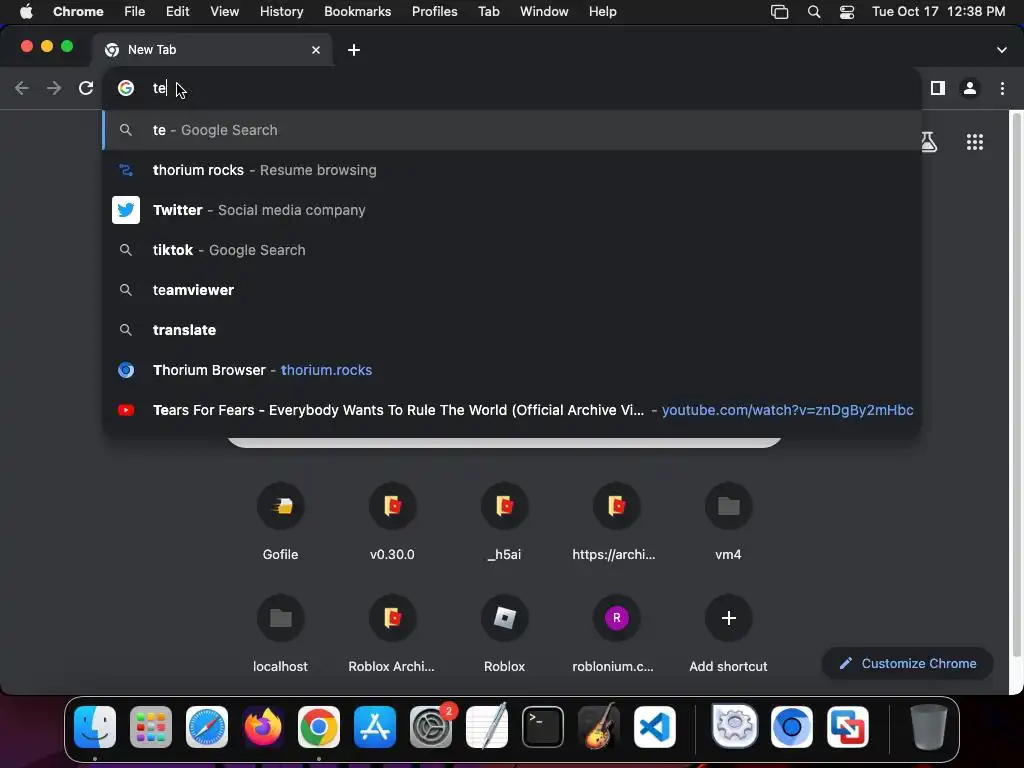Select the teamviewer suggestion
This screenshot has height=768, width=1024.
click(512, 289)
